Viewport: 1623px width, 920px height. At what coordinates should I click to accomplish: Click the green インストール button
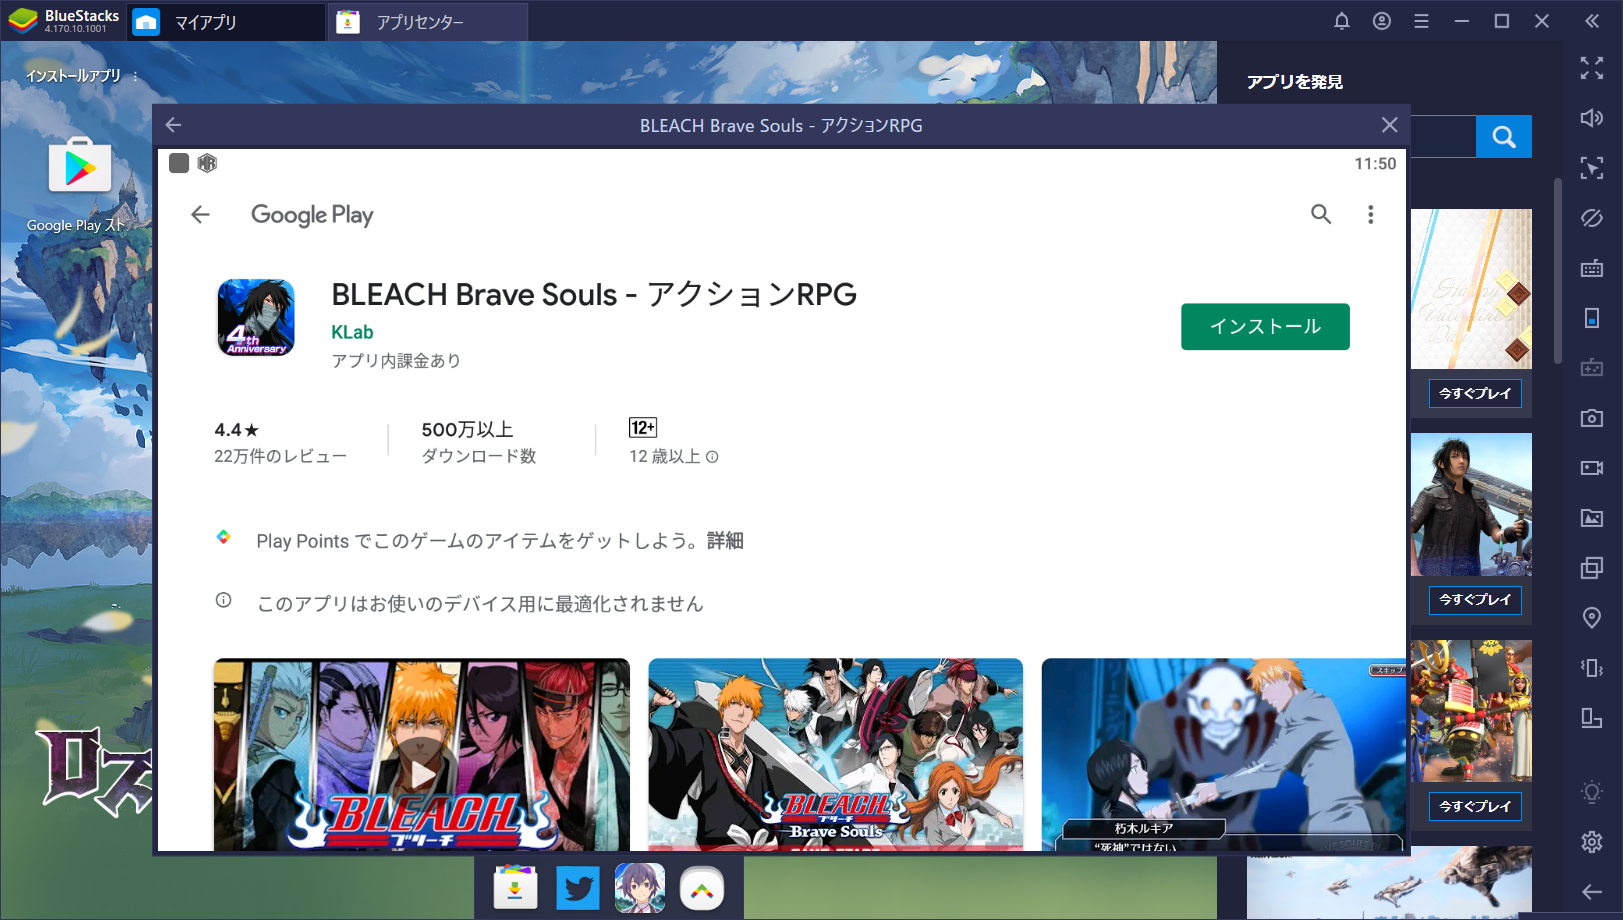pos(1265,327)
